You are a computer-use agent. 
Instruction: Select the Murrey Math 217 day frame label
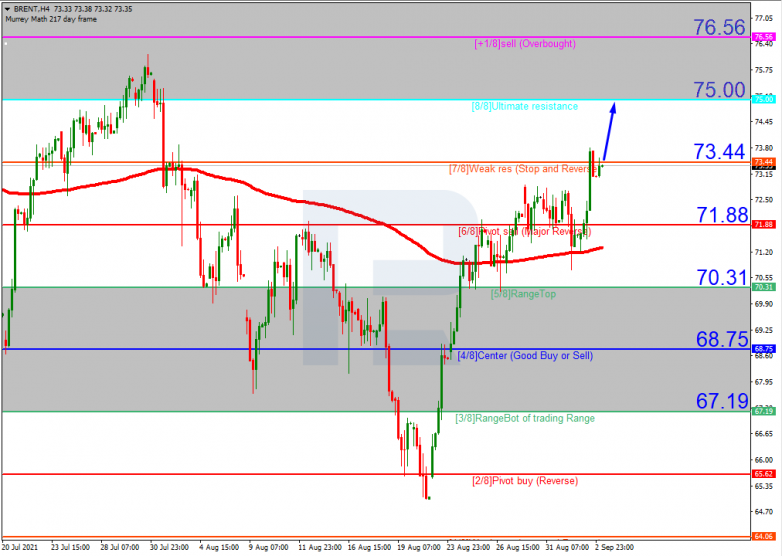pos(51,19)
